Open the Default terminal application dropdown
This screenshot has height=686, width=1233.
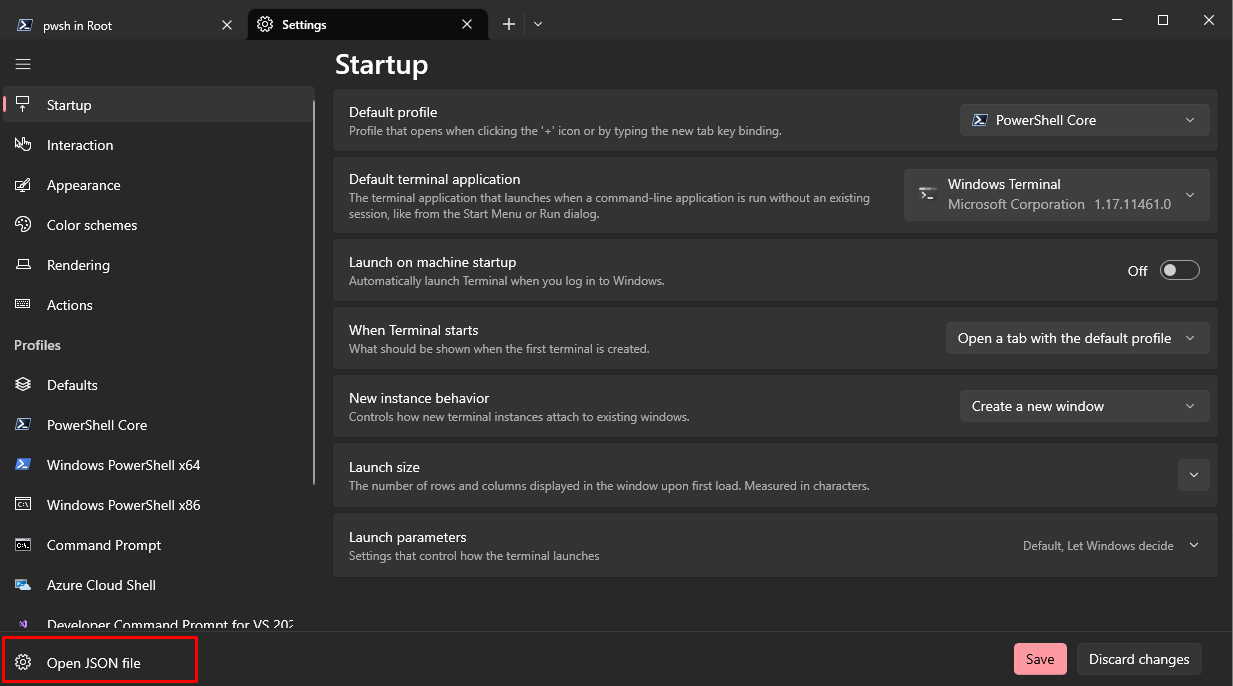[x=1057, y=194]
